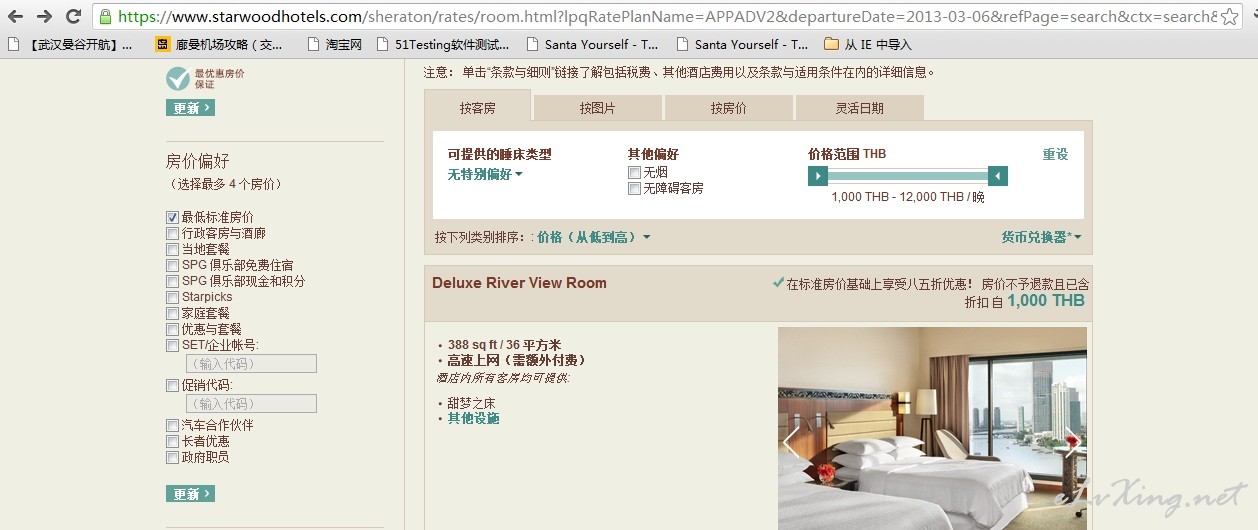This screenshot has height=530, width=1258.
Task: Uncheck the 最低标准房价 checkbox
Action: tap(173, 217)
